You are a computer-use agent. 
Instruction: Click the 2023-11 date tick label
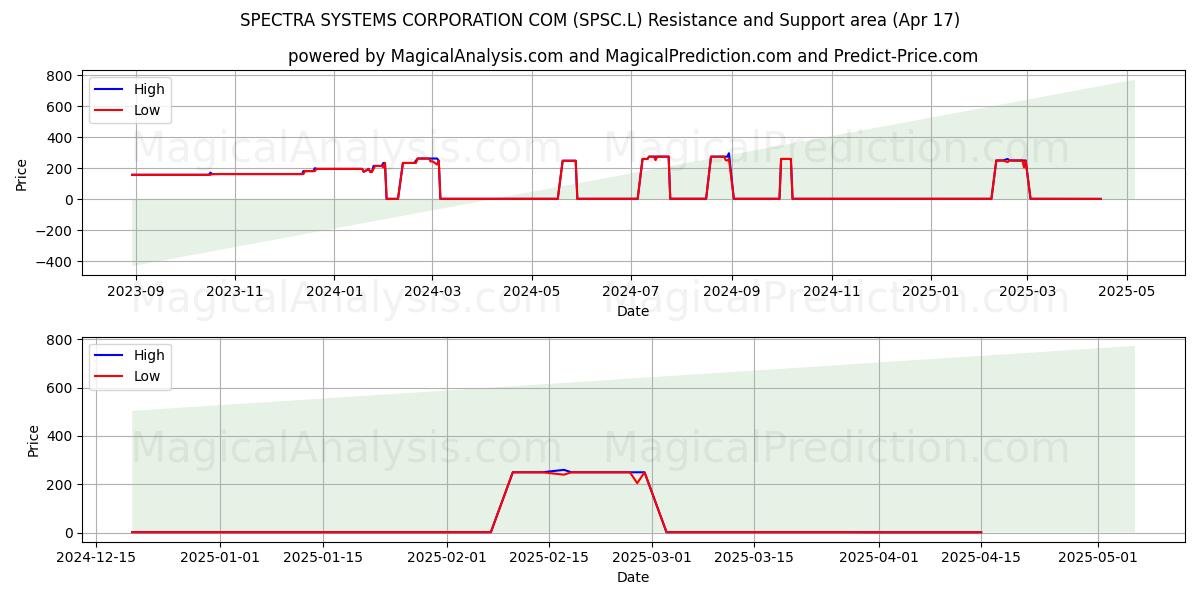click(x=235, y=291)
